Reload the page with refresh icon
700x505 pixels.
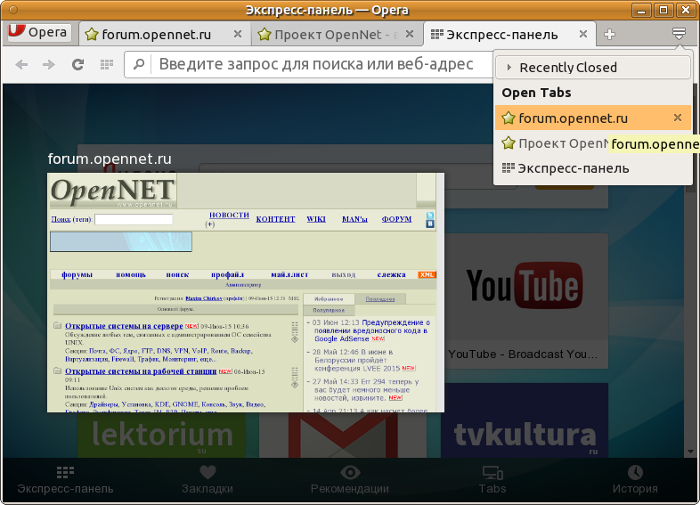click(78, 65)
